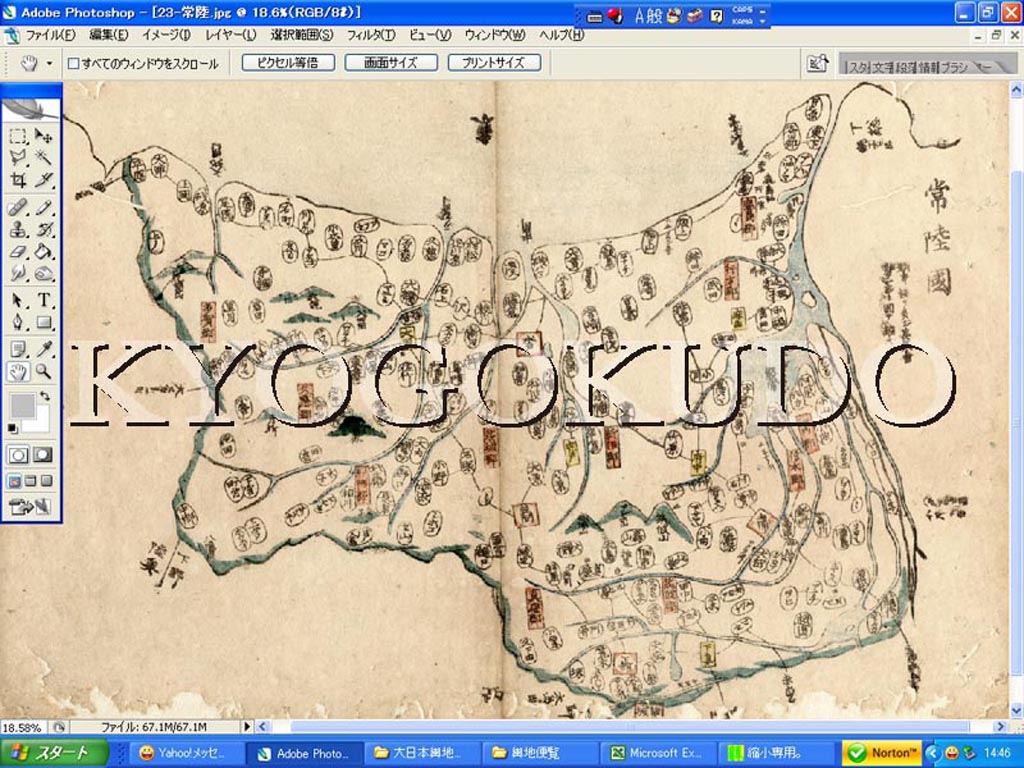
Task: Open IME input mode 'A' selector
Action: pyautogui.click(x=639, y=16)
